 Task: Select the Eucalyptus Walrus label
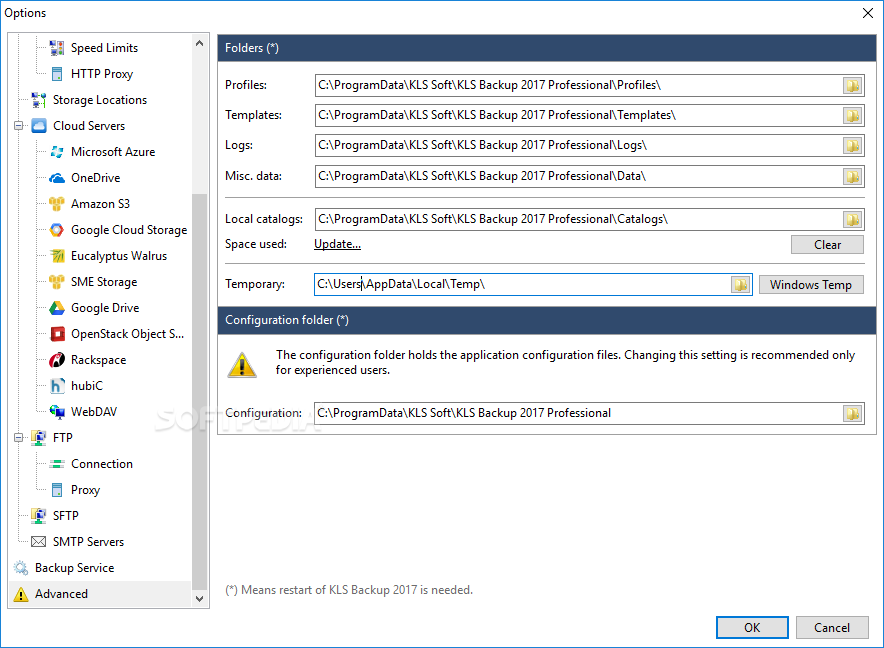119,256
